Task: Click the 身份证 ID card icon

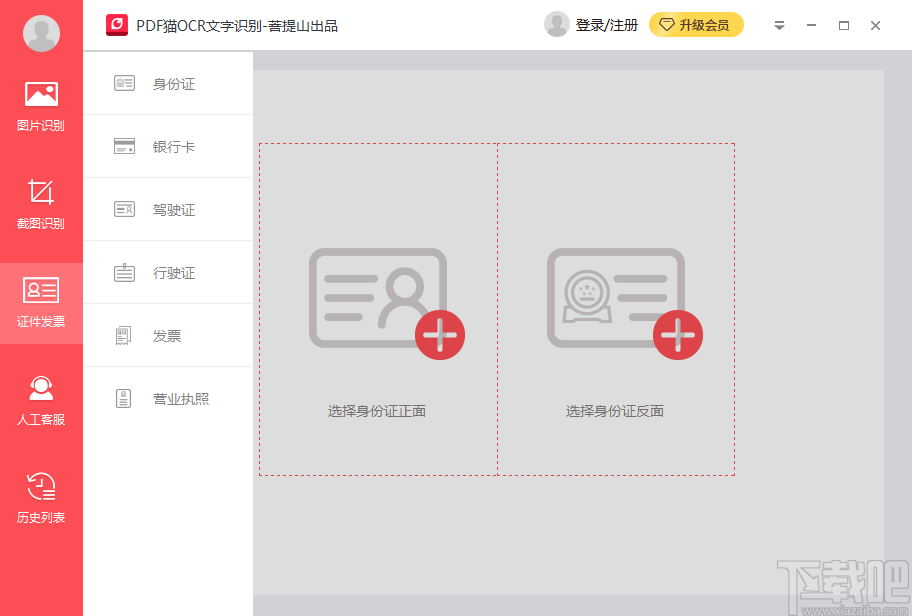Action: coord(124,83)
